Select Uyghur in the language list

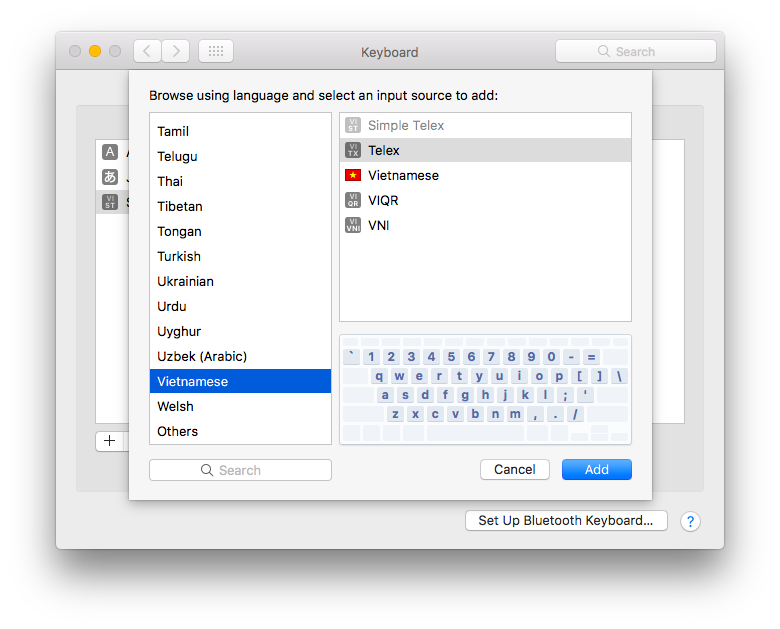pyautogui.click(x=240, y=331)
